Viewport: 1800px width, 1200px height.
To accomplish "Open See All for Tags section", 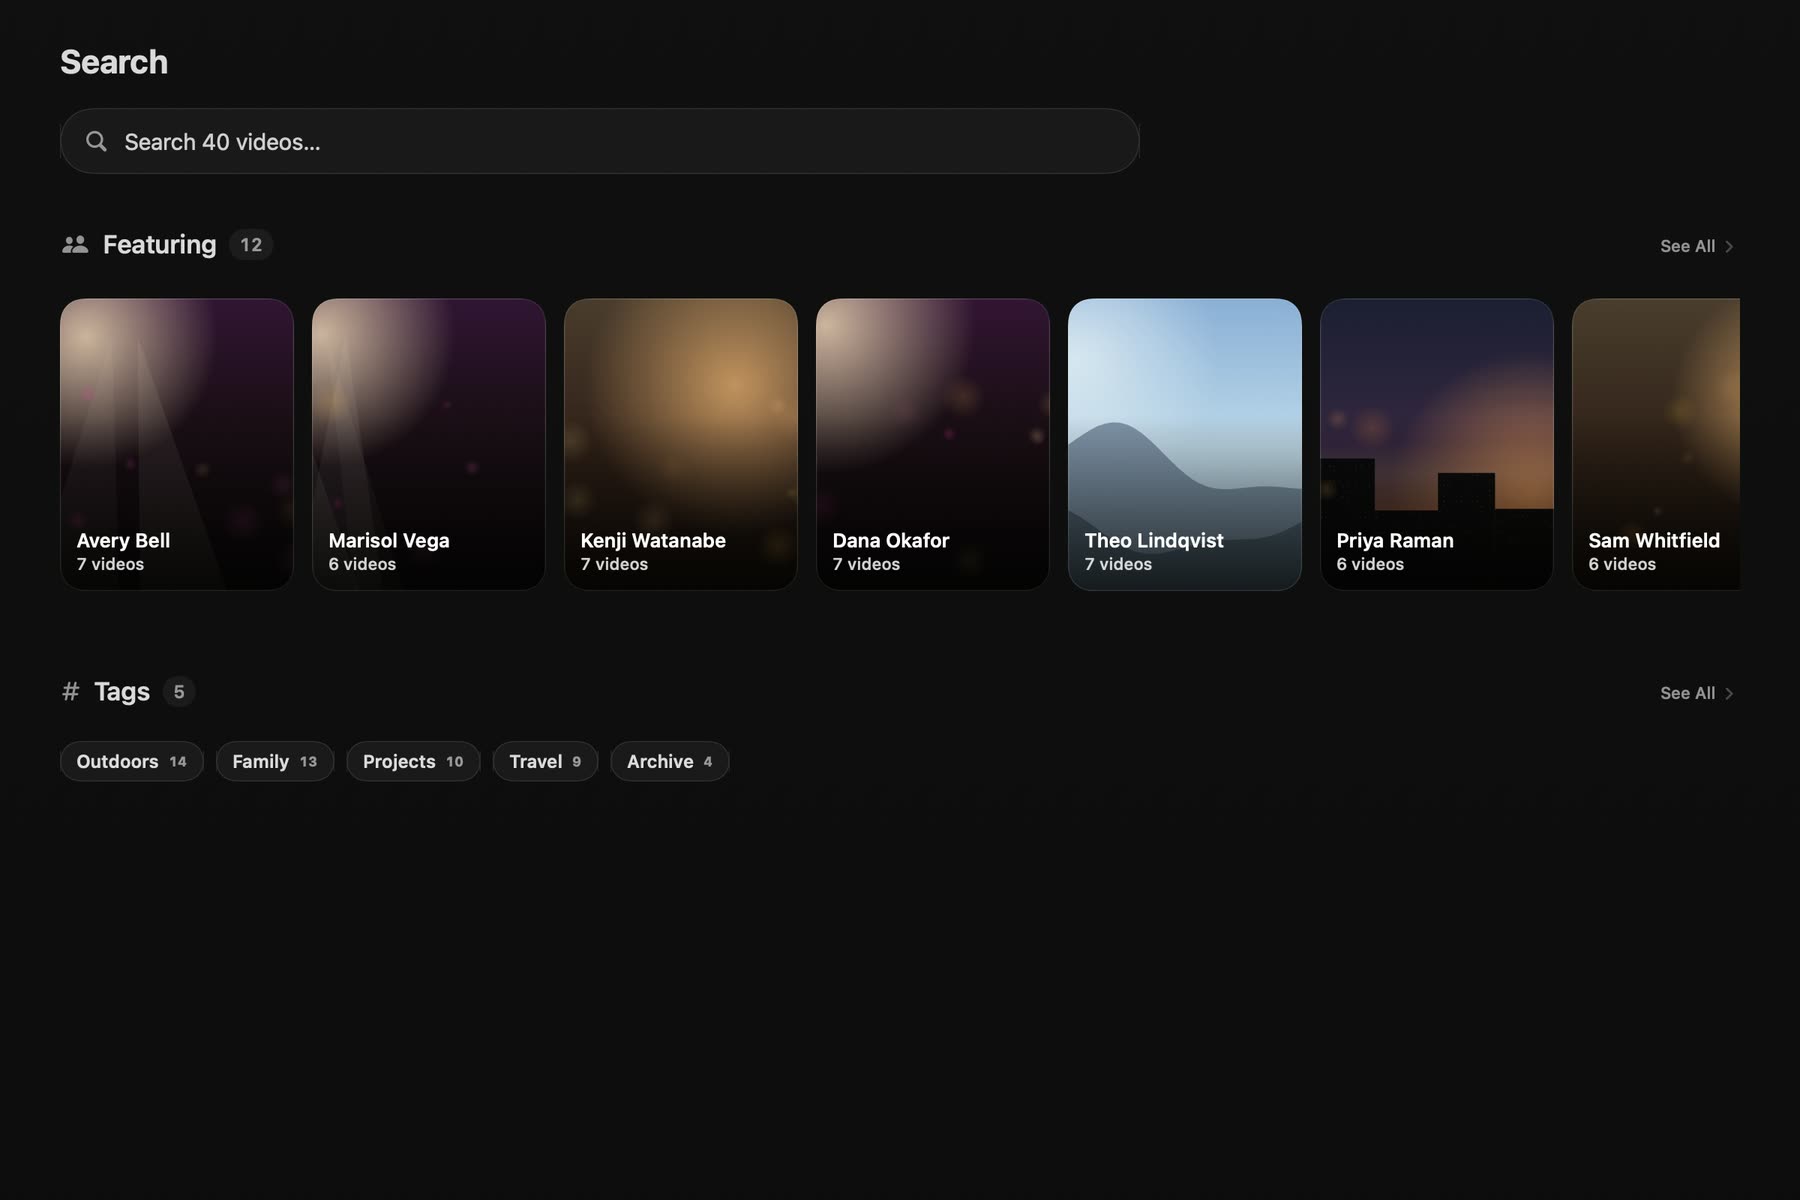I will click(1697, 693).
